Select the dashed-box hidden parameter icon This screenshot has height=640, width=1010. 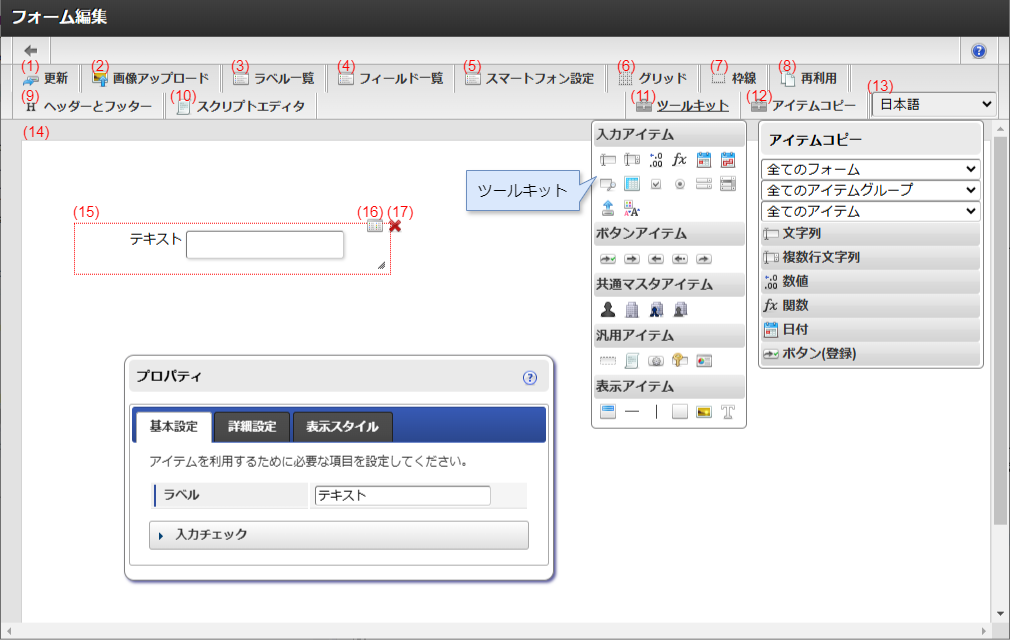tap(607, 361)
